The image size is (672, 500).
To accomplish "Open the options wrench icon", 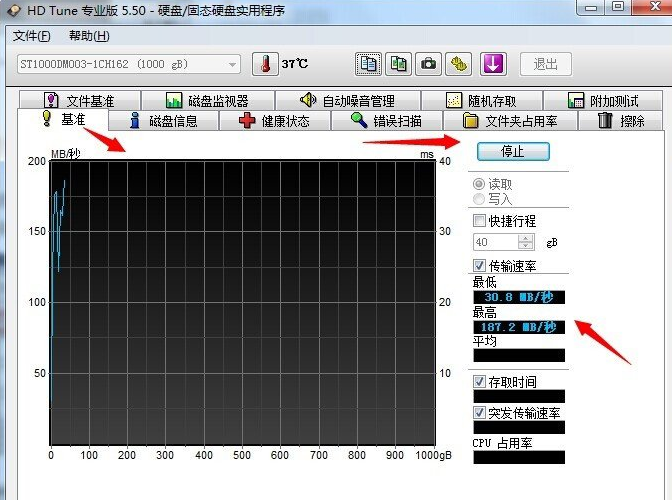I will (x=459, y=64).
